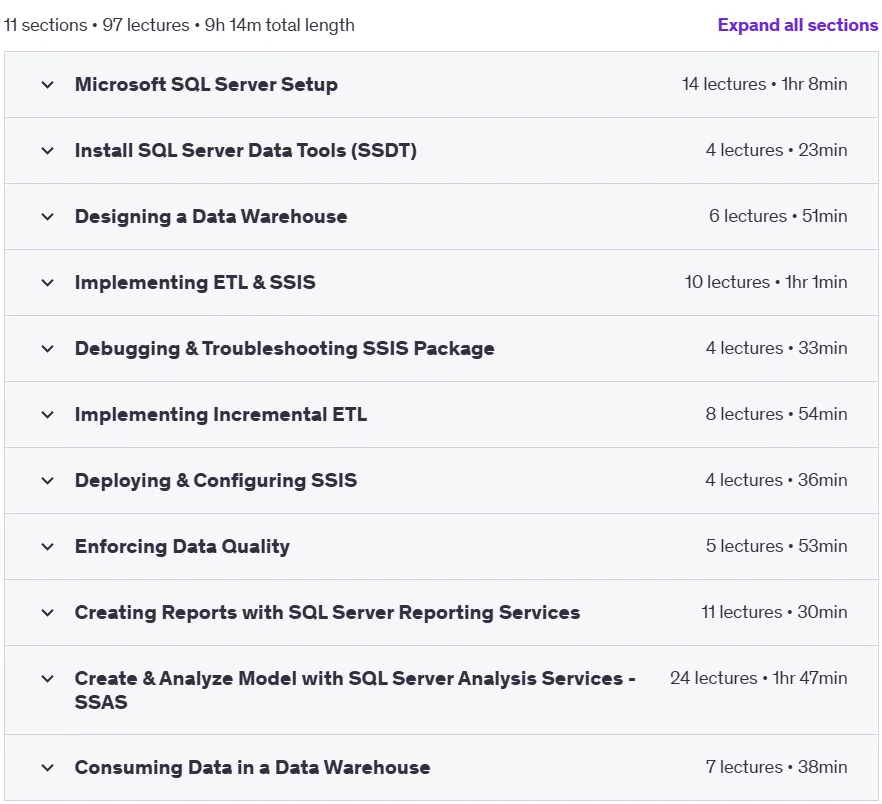Image resolution: width=882 pixels, height=804 pixels.
Task: Open Implementing Incremental ETL section title
Action: click(x=220, y=415)
